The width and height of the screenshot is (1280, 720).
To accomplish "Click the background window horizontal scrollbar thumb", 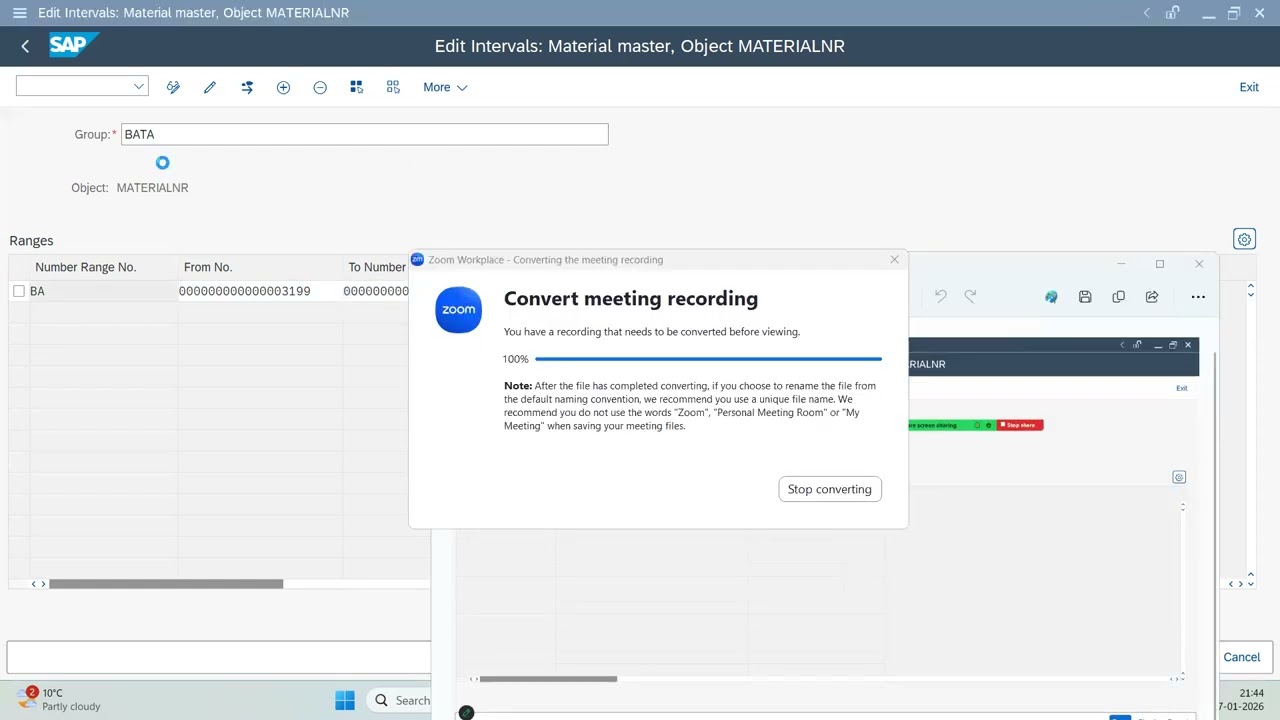I will pos(548,679).
